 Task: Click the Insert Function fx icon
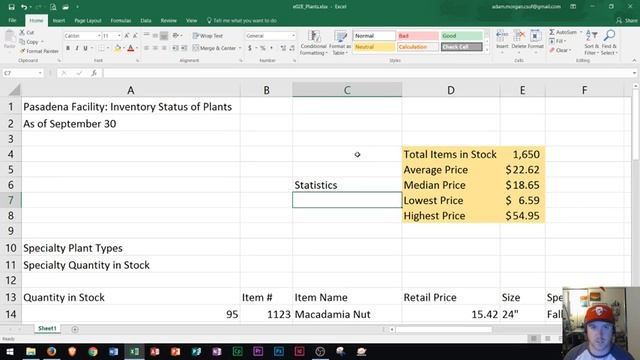(x=94, y=73)
